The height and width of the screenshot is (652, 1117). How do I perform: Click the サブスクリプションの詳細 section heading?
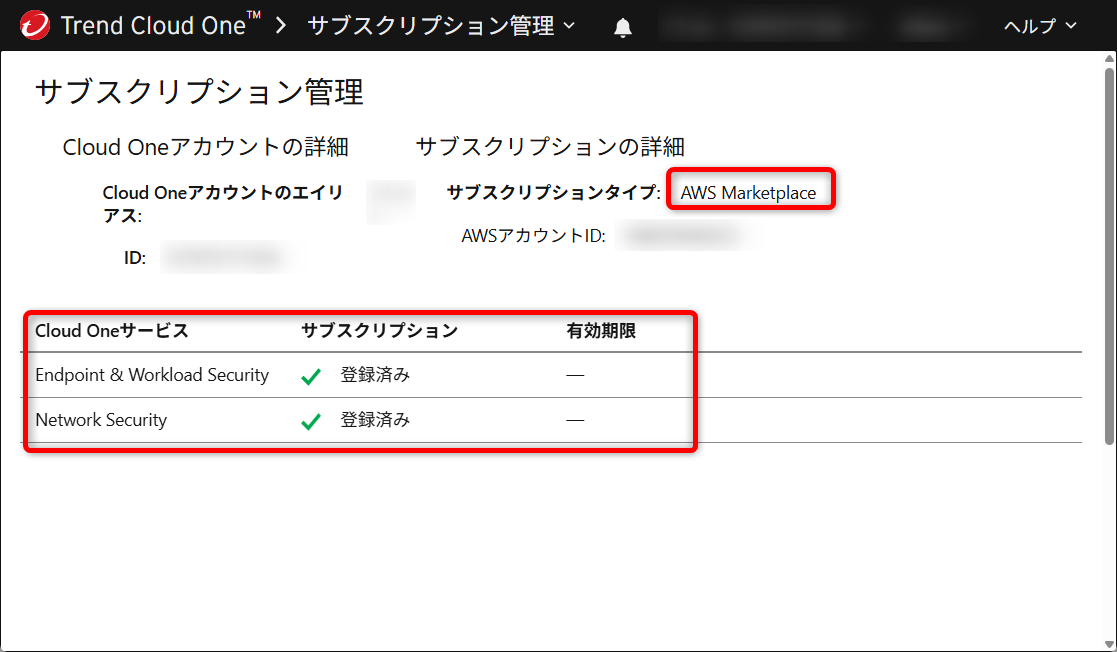tap(550, 147)
